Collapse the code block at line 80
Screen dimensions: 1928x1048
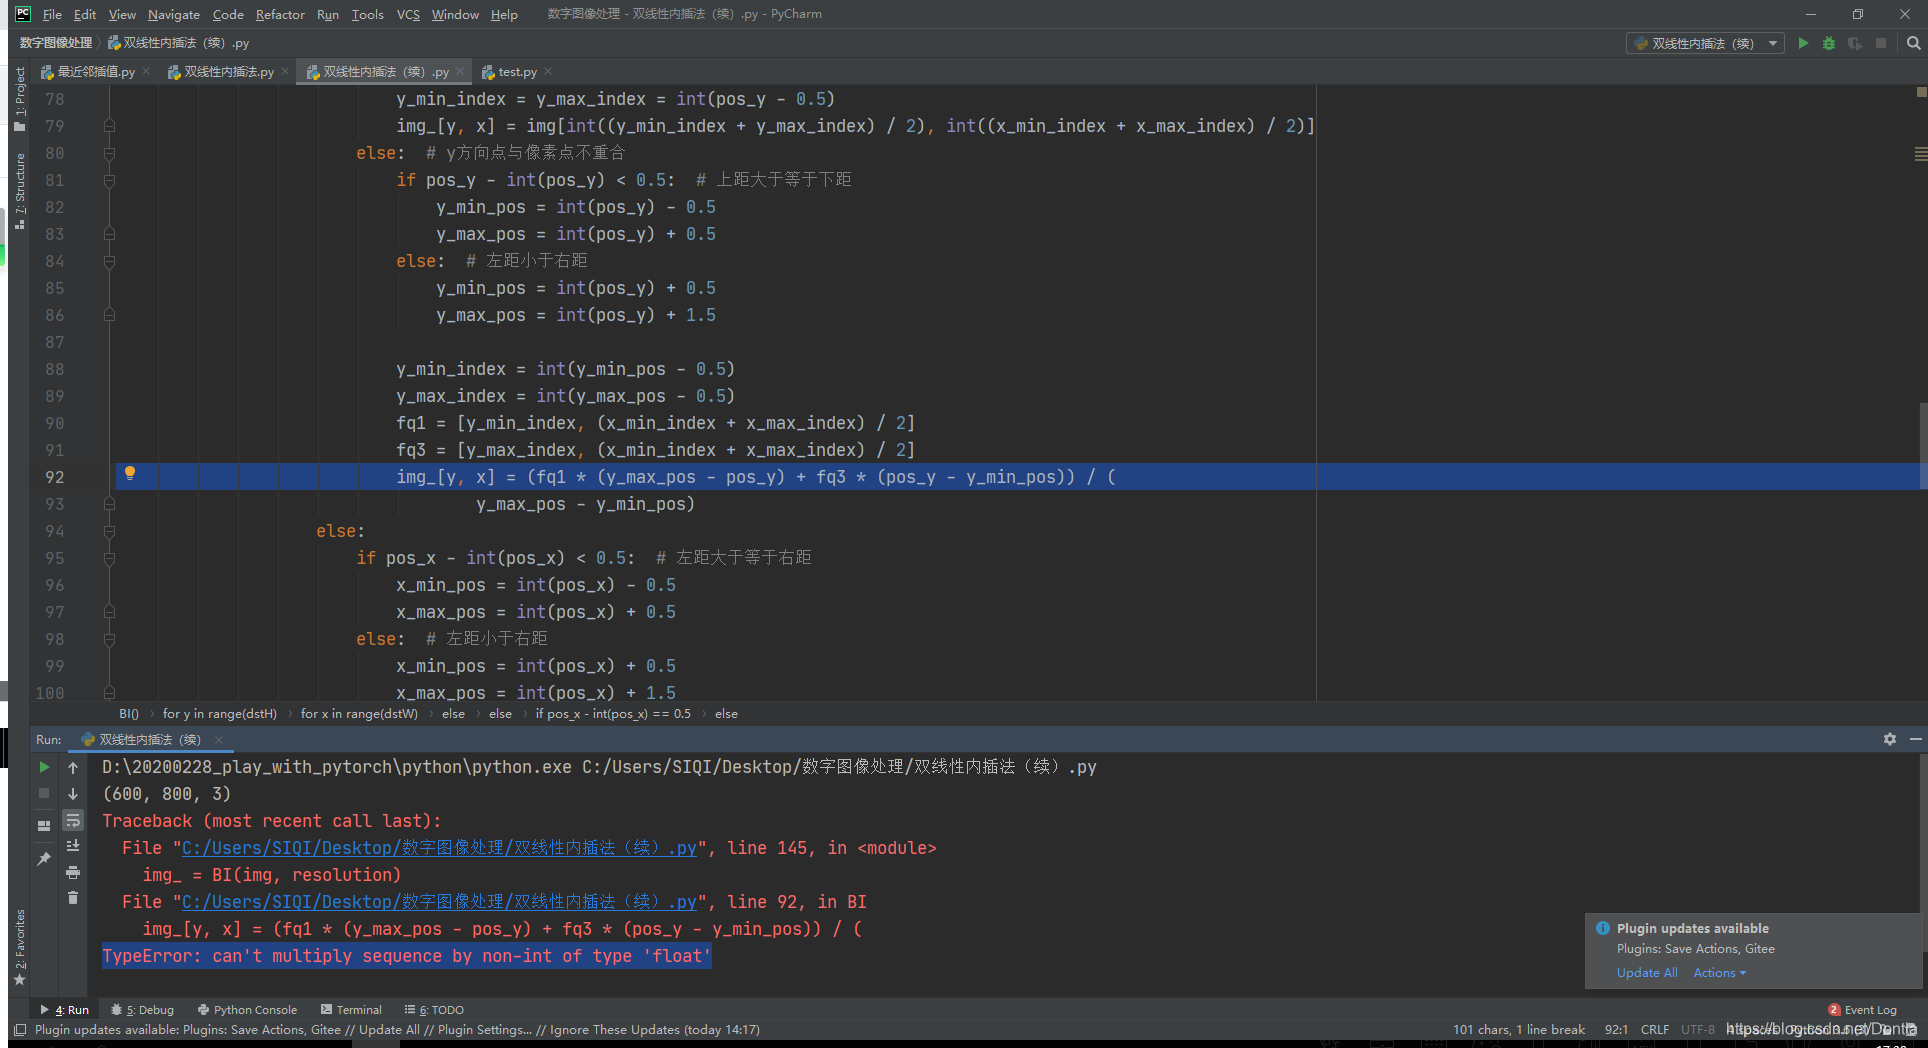point(109,153)
